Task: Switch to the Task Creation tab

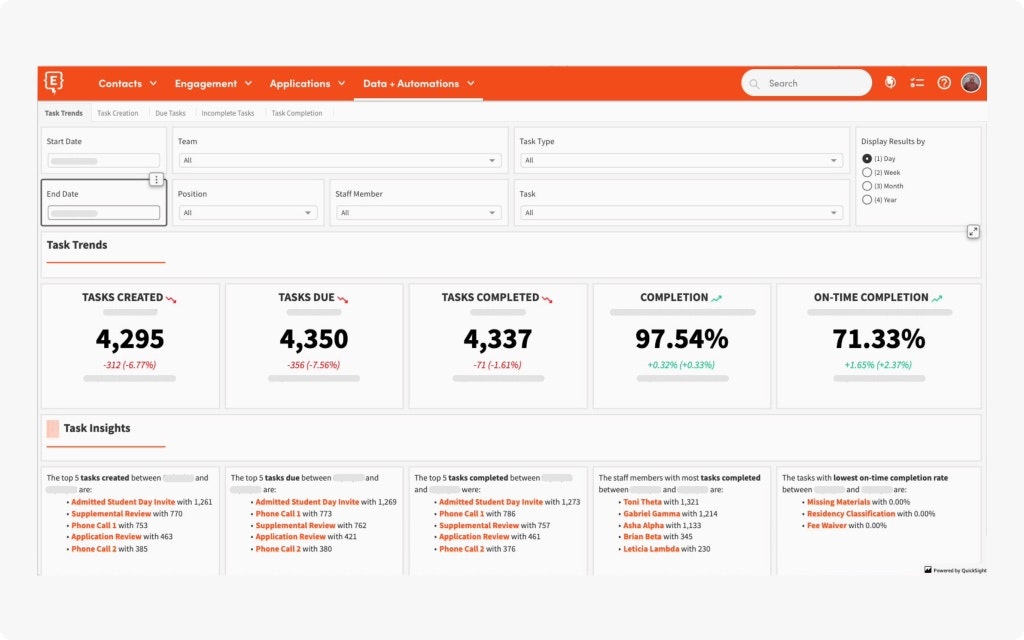Action: tap(118, 113)
